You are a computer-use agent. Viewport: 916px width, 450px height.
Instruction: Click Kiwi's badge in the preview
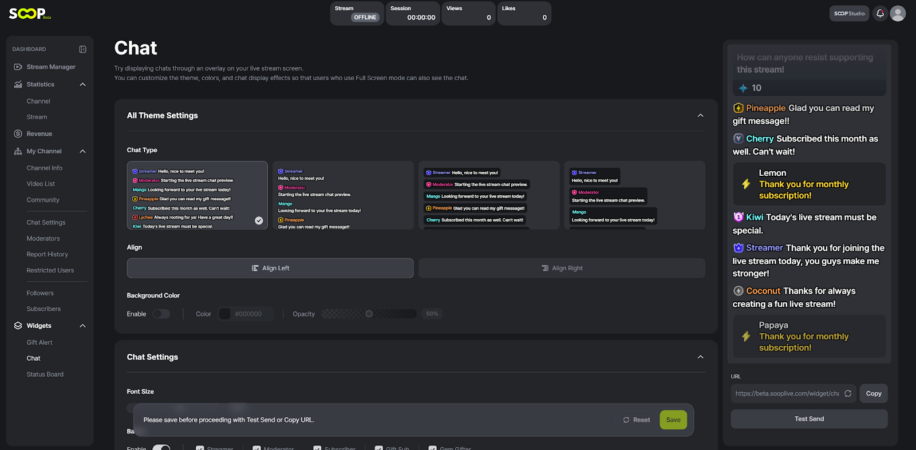(x=738, y=217)
